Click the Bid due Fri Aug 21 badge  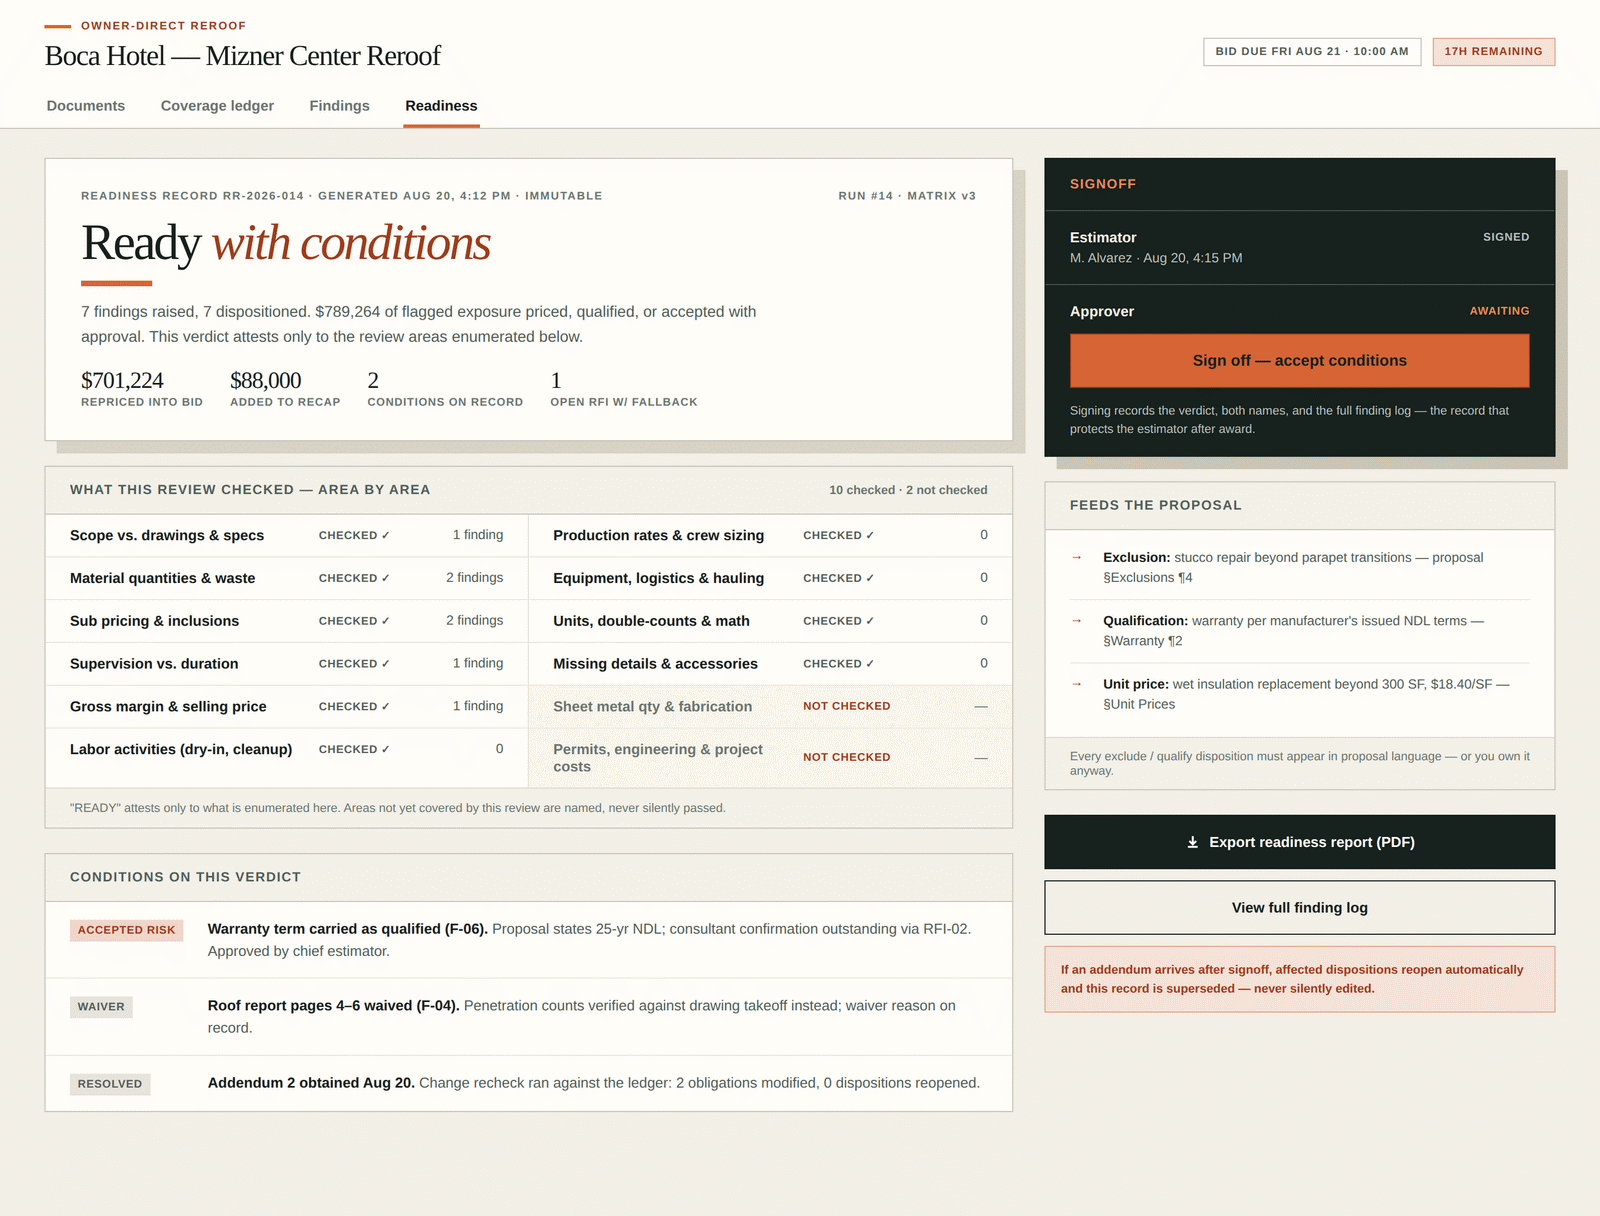click(x=1312, y=52)
